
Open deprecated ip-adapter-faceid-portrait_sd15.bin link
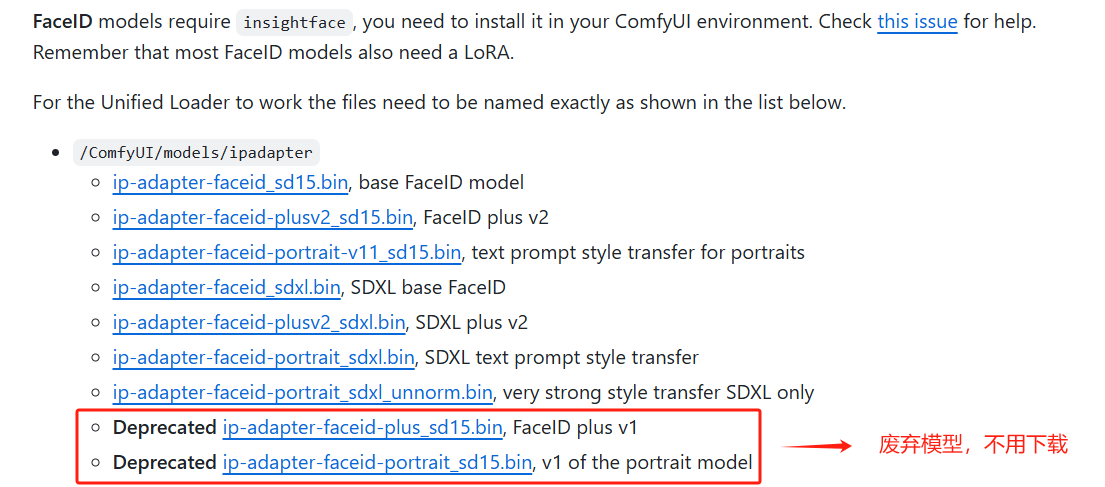click(x=377, y=463)
